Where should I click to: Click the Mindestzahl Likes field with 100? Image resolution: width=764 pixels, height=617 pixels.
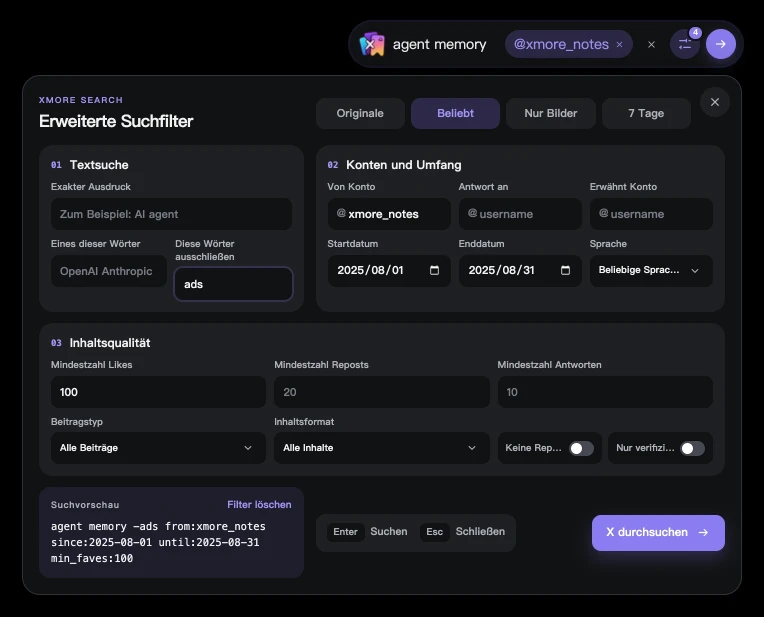pos(158,392)
